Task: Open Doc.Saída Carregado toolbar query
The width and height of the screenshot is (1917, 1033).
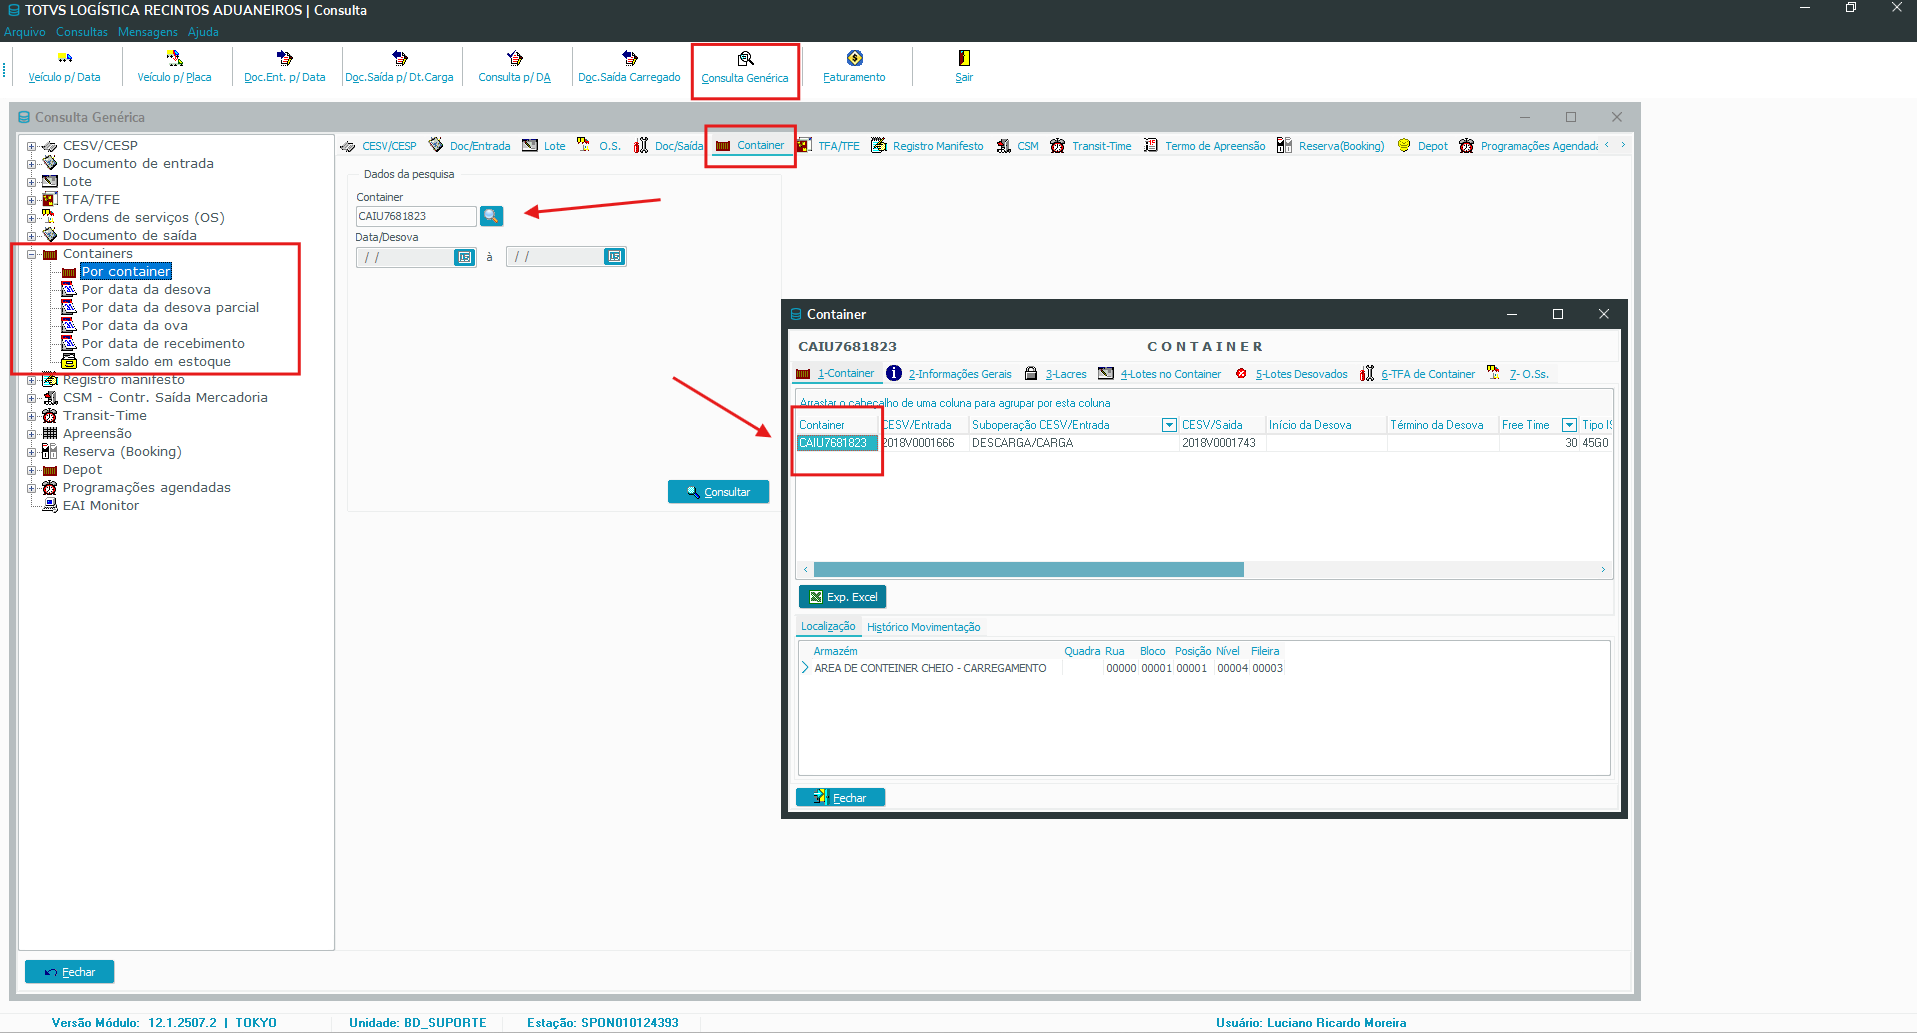Action: tap(629, 67)
